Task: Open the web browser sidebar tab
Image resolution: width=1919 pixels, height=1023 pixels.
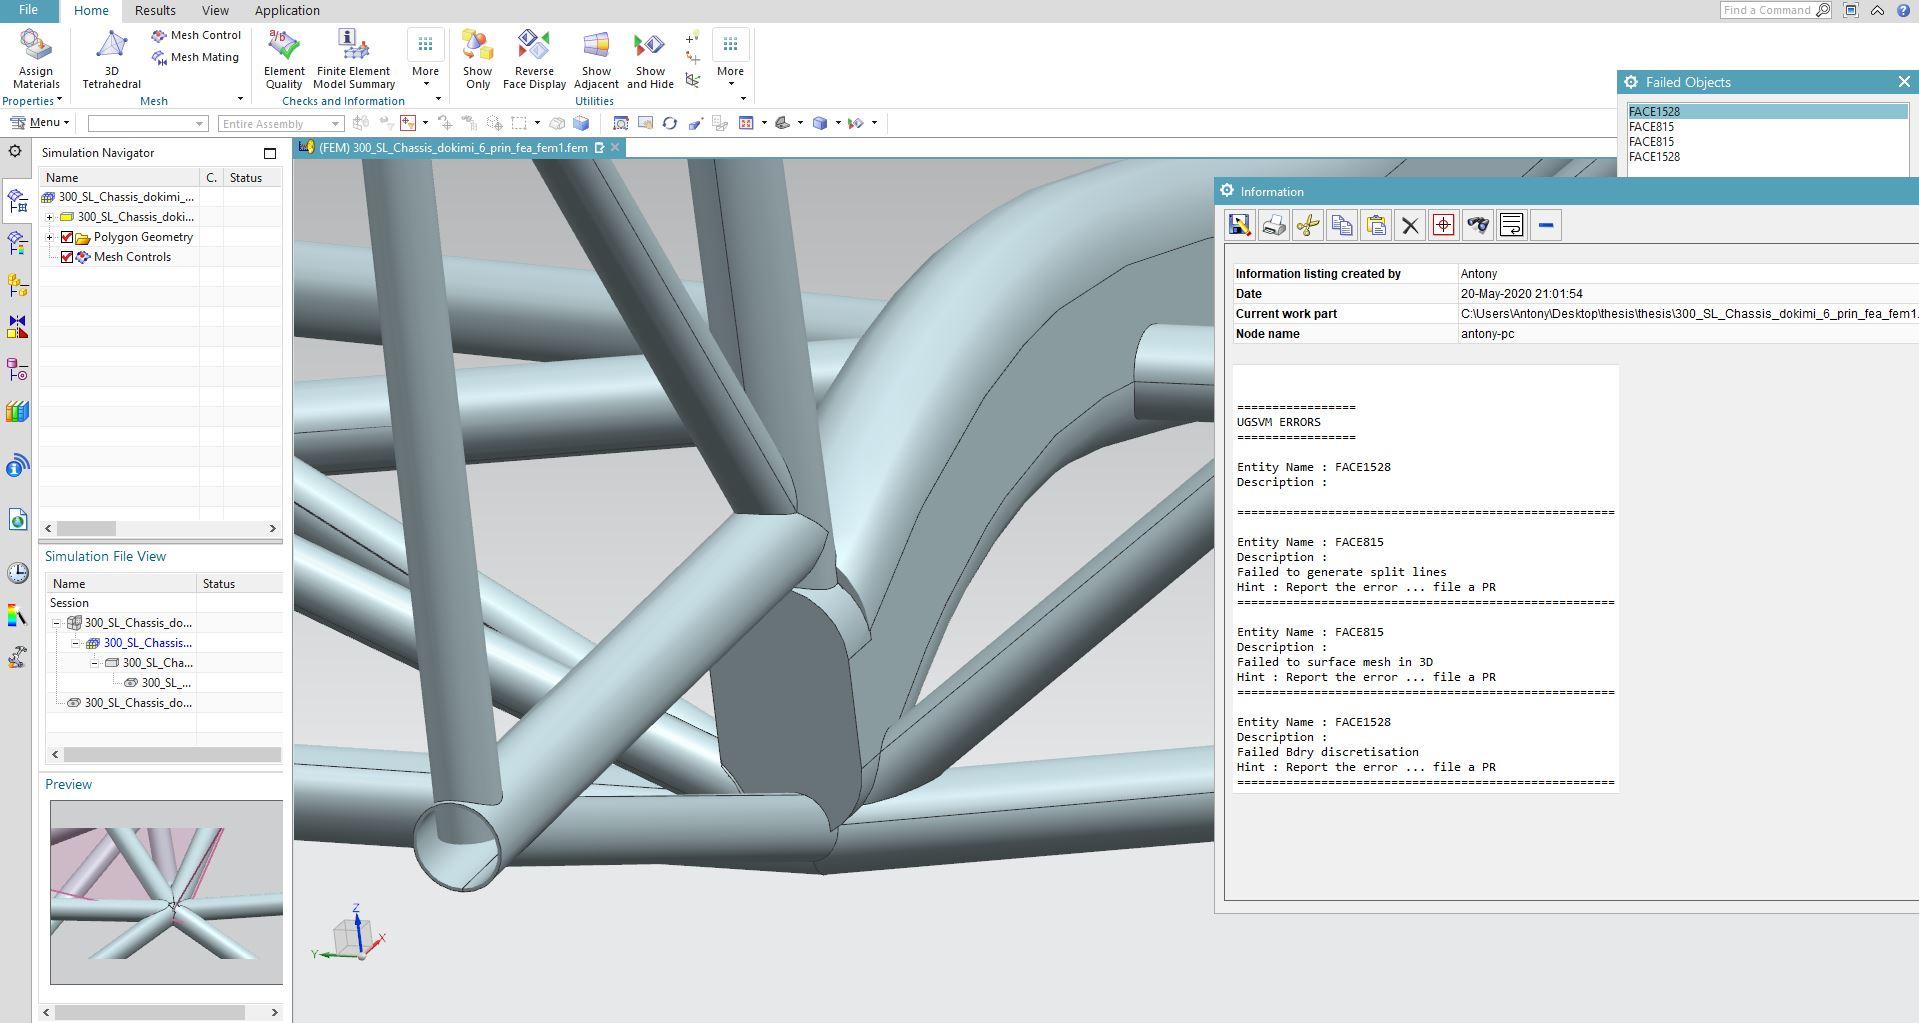Action: pyautogui.click(x=17, y=519)
